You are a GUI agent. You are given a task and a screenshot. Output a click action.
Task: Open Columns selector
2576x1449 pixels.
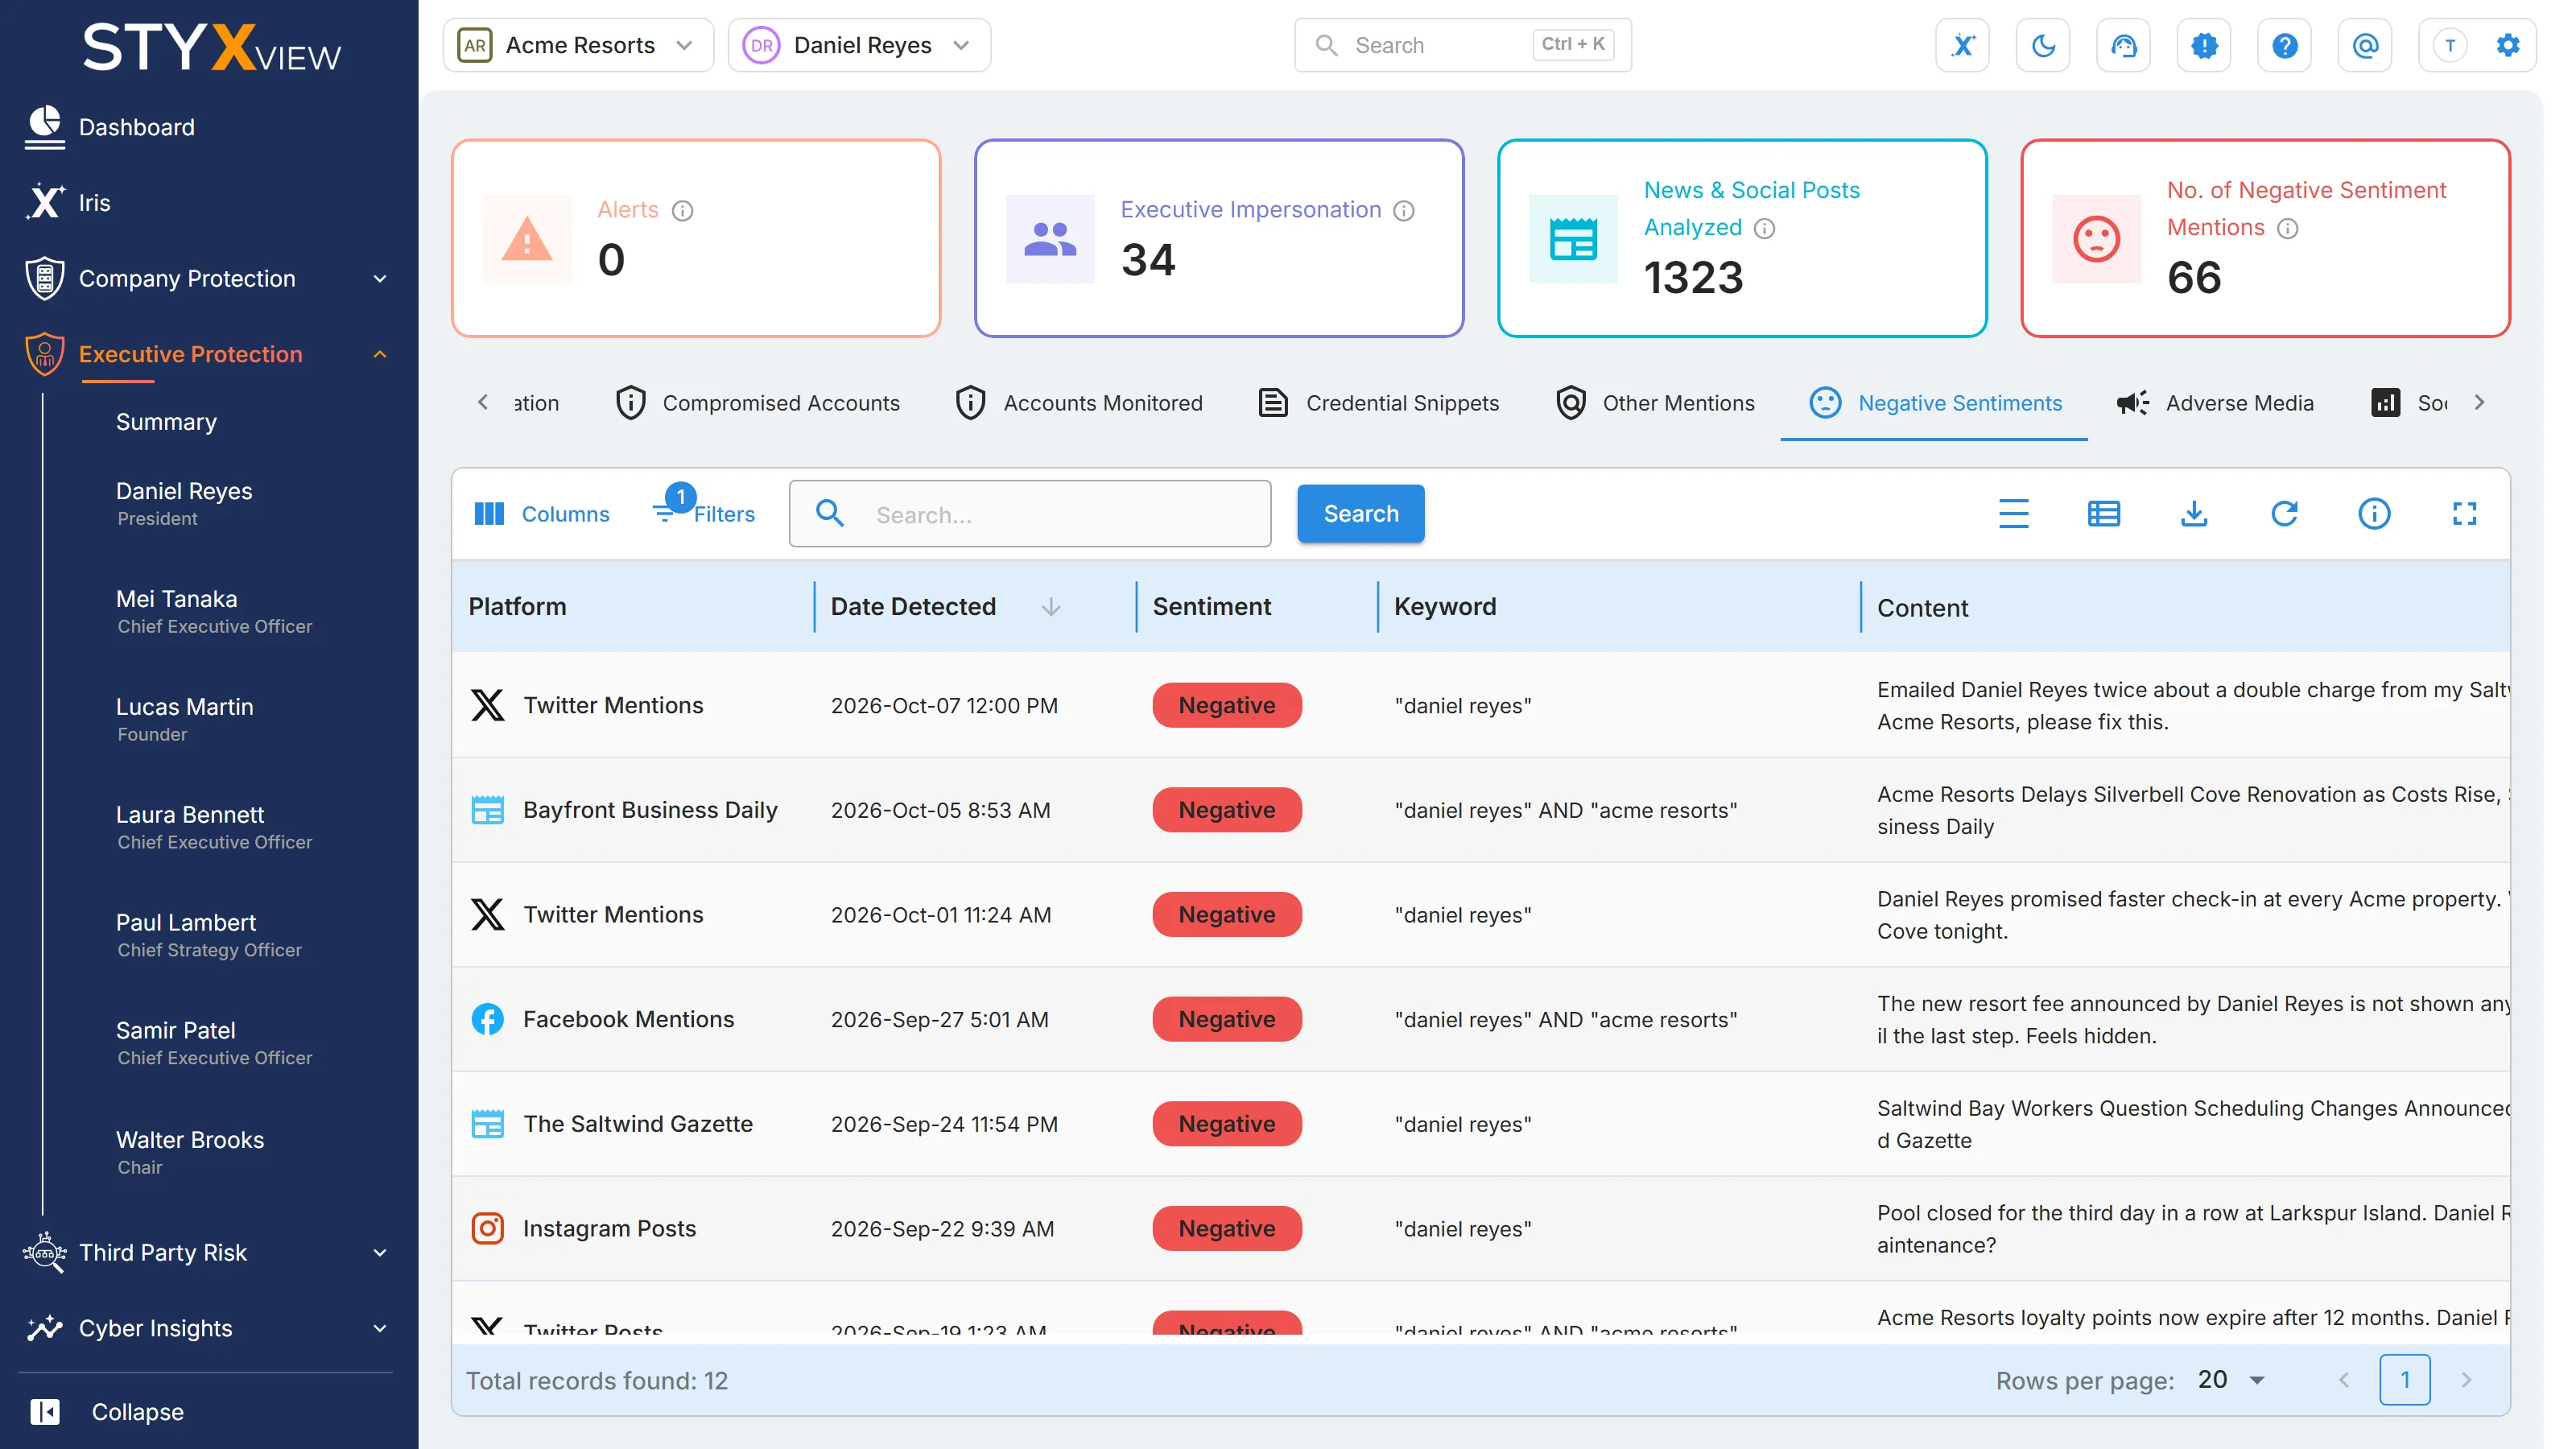pos(541,514)
